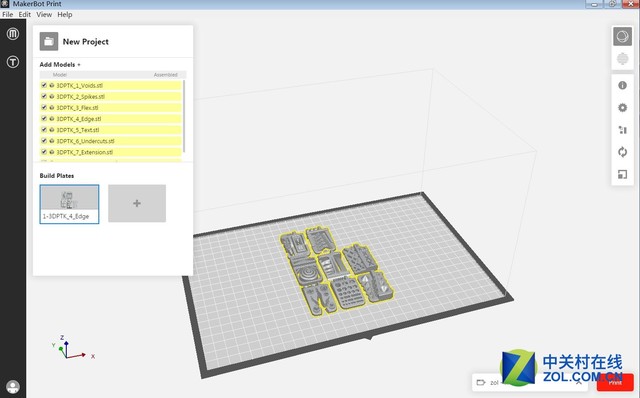This screenshot has height=398, width=640.
Task: Click Add Models +
Action: point(60,64)
